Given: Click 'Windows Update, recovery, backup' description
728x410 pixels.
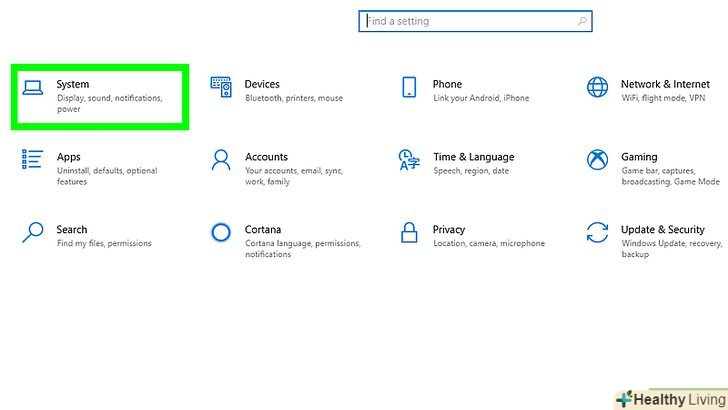Looking at the screenshot, I should click(672, 248).
